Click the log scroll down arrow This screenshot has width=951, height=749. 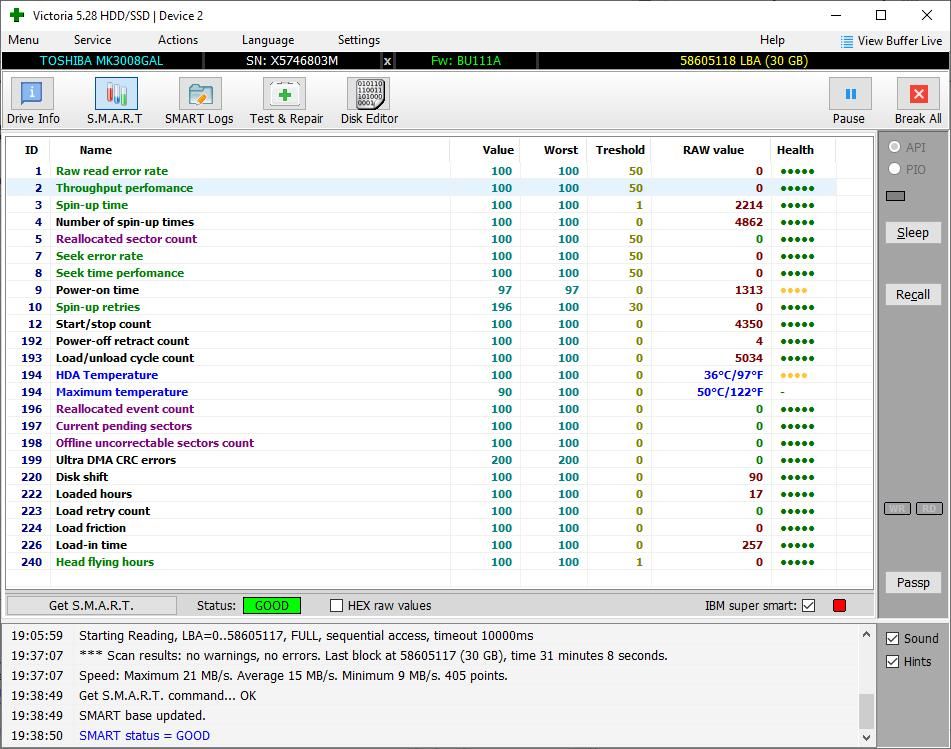pos(866,737)
